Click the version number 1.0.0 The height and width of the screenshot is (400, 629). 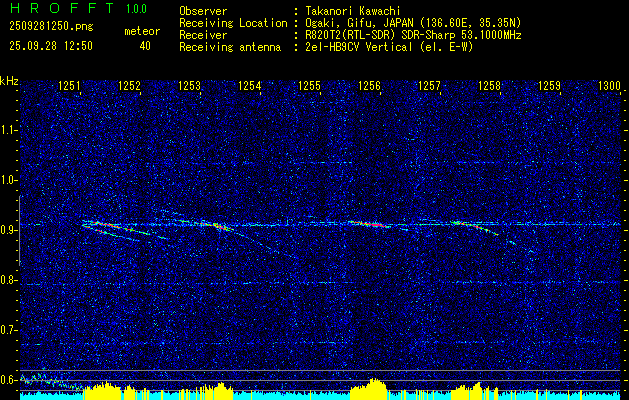click(136, 9)
